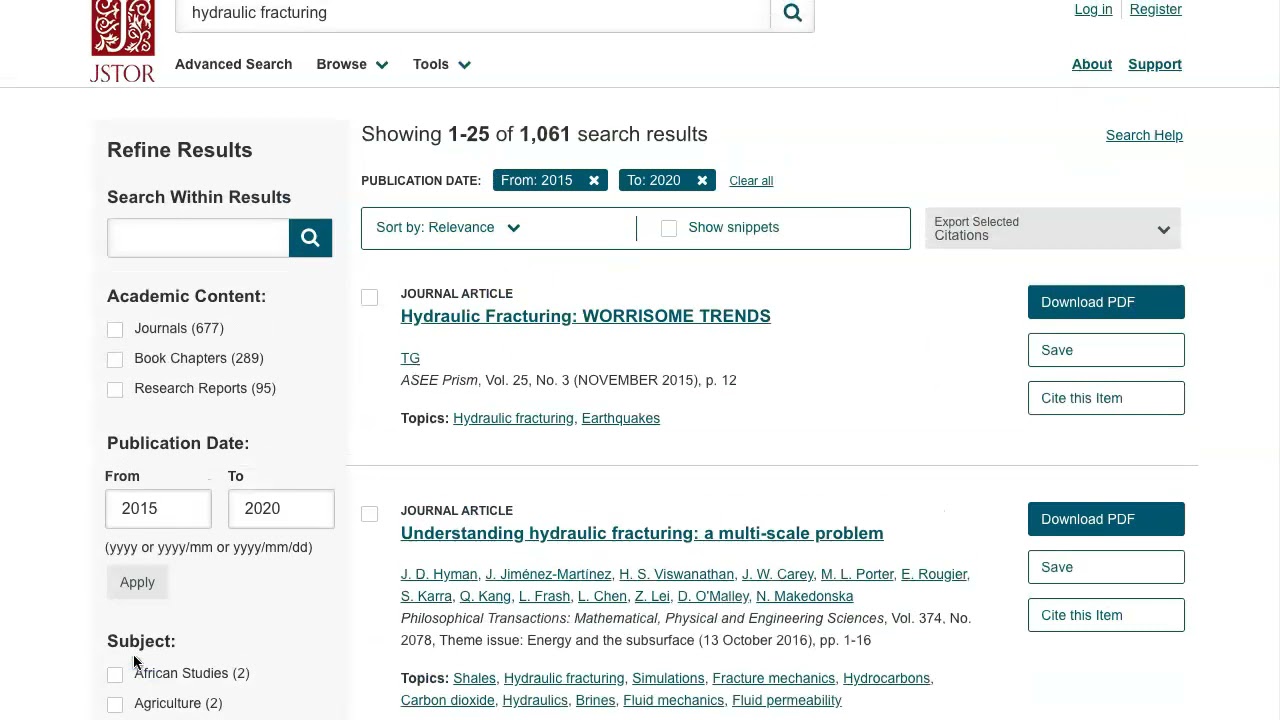The image size is (1280, 720).
Task: Focus the main search box
Action: [472, 14]
